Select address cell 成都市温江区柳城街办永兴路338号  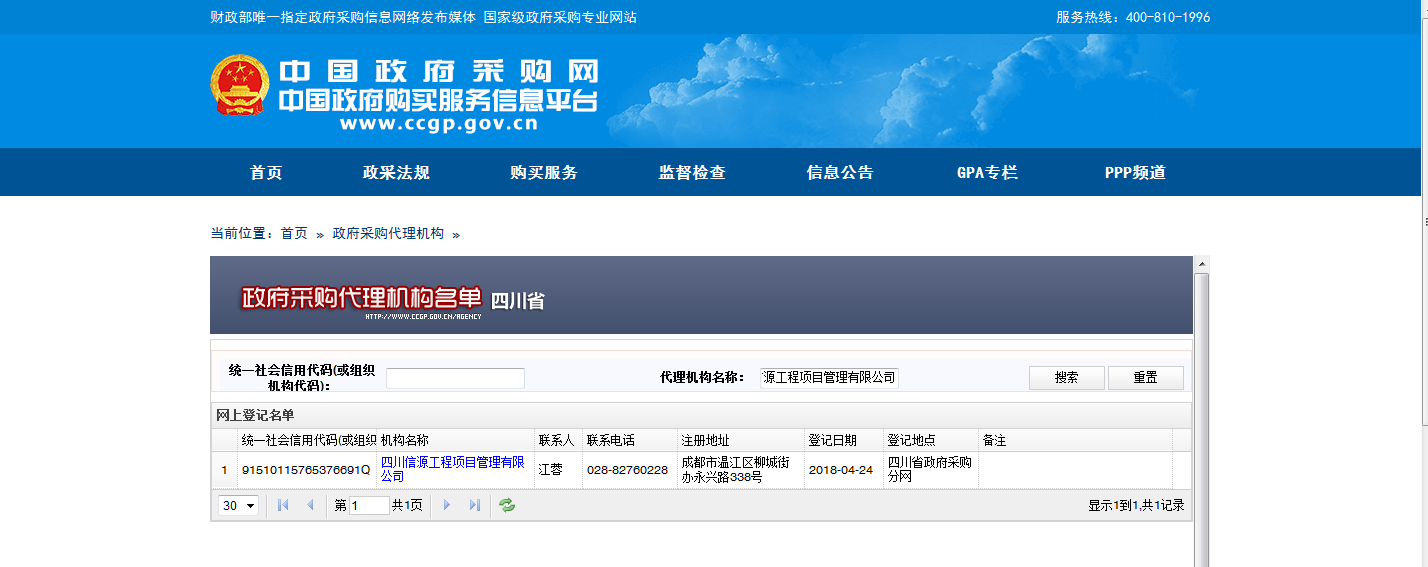(740, 470)
